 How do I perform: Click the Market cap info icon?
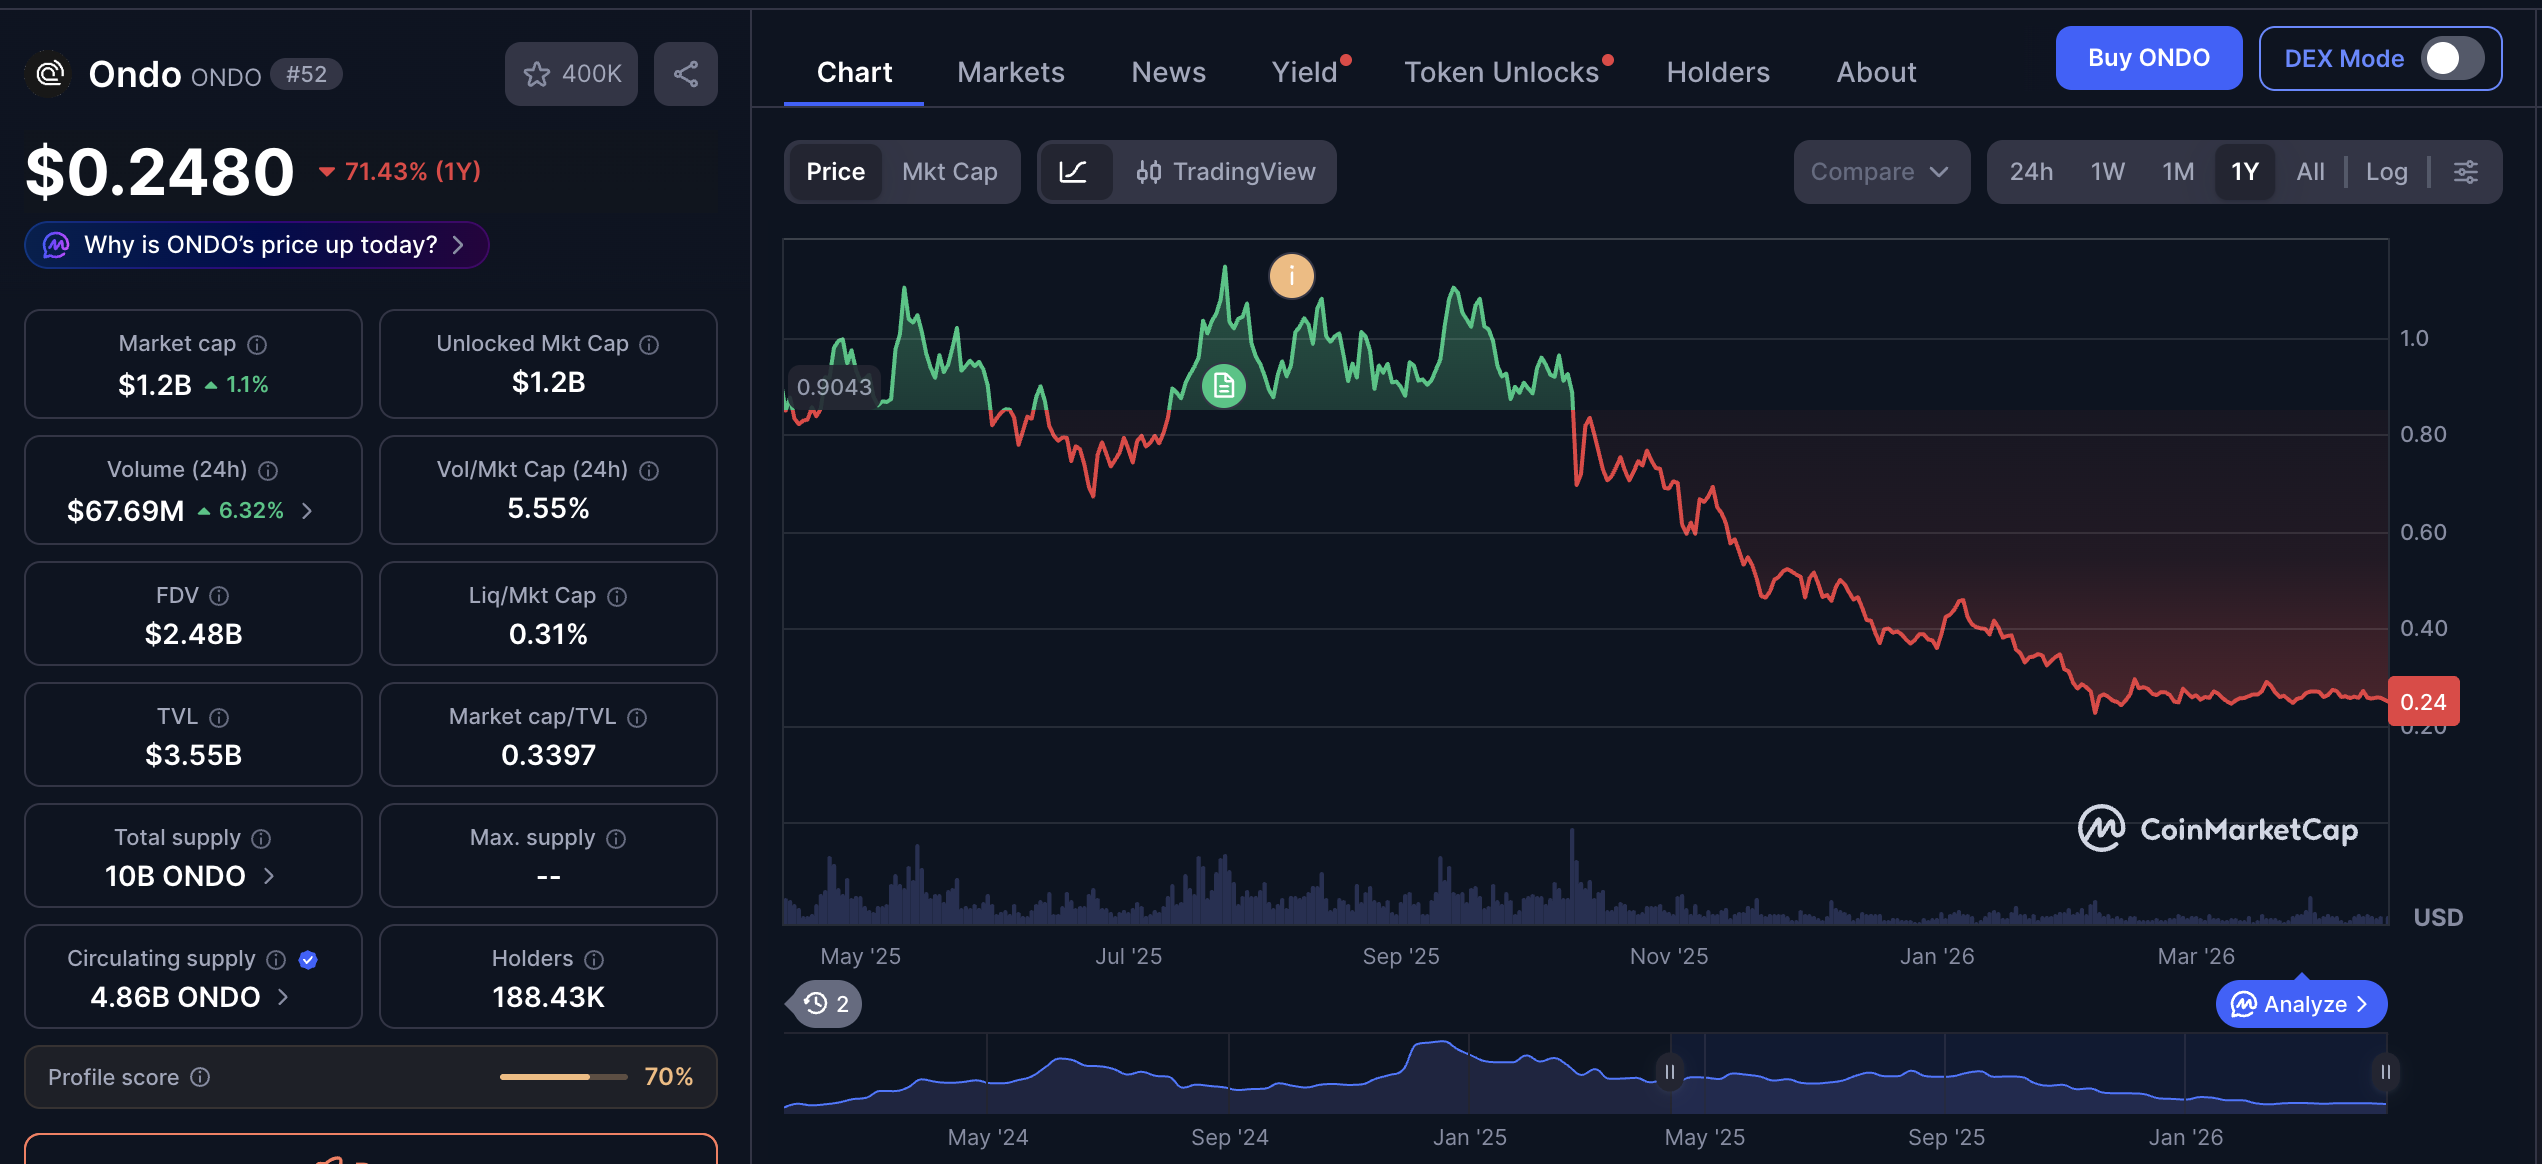pyautogui.click(x=257, y=344)
